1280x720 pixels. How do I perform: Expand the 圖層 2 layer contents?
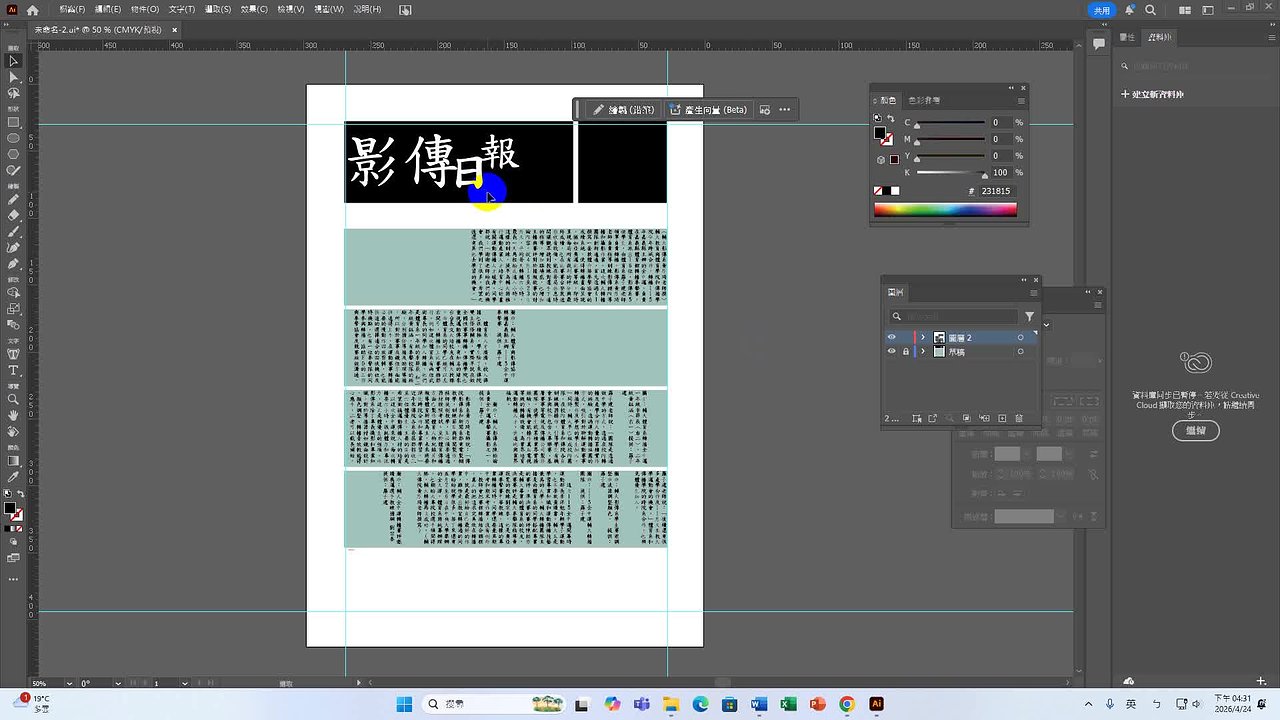(x=923, y=337)
